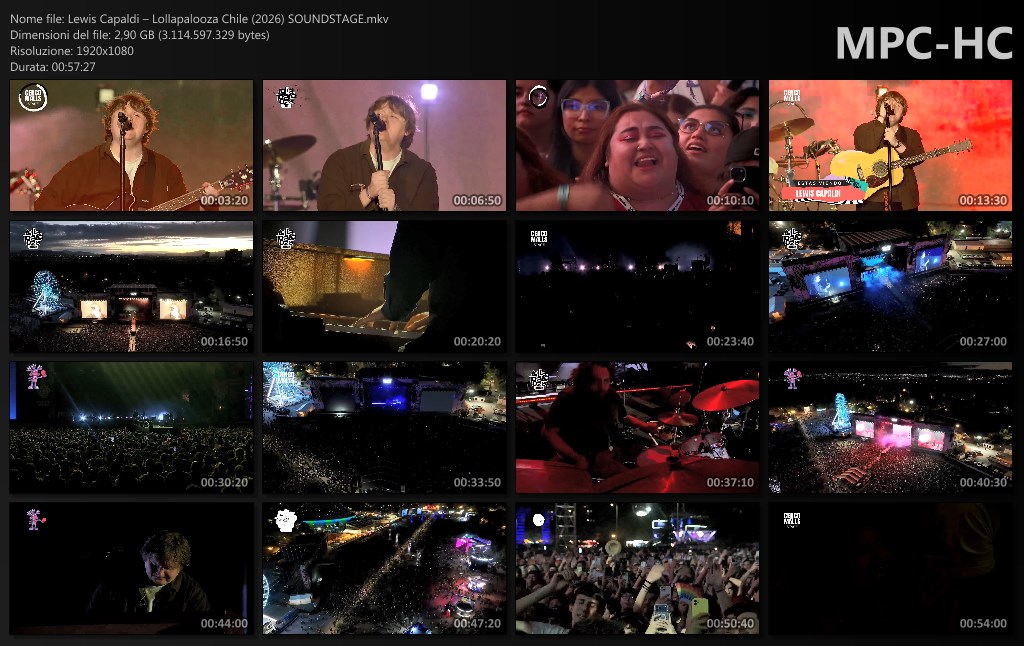The width and height of the screenshot is (1024, 646).
Task: Open the sunset aerial thumbnail at 00:16:50
Action: coord(131,286)
